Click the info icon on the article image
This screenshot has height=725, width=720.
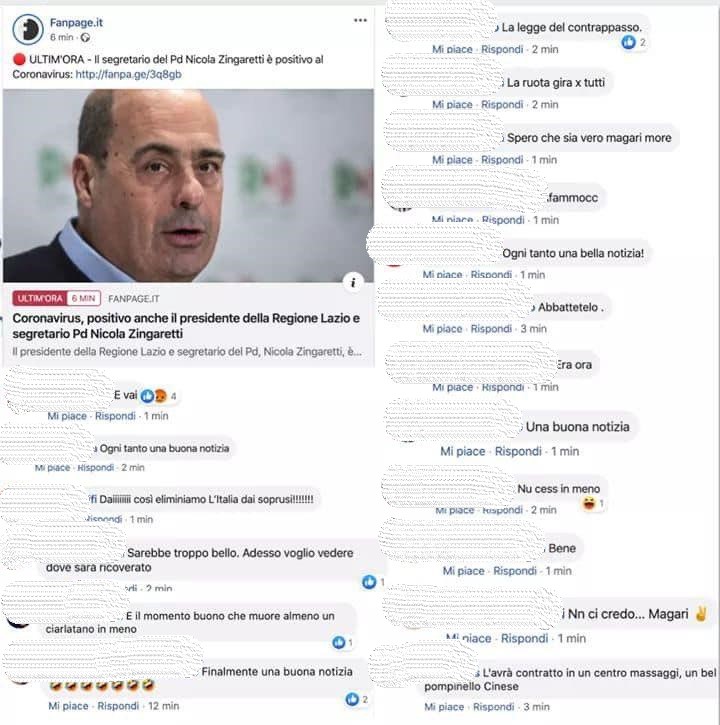point(353,282)
